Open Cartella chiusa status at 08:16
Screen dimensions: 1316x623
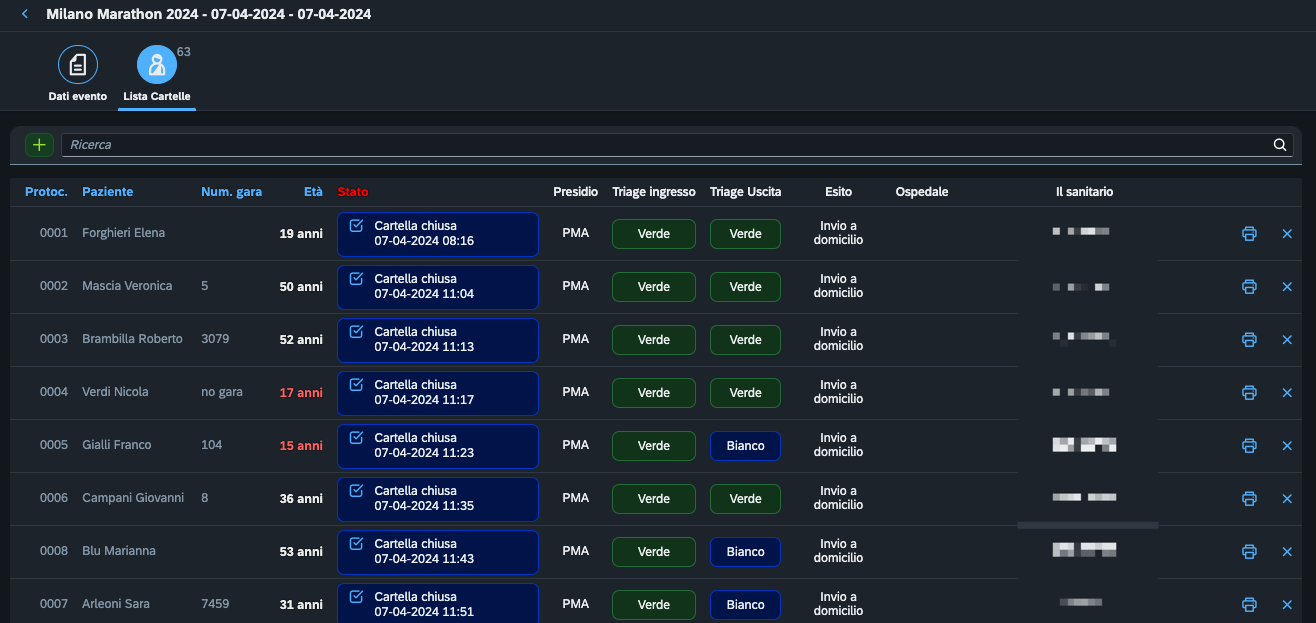[x=438, y=234]
